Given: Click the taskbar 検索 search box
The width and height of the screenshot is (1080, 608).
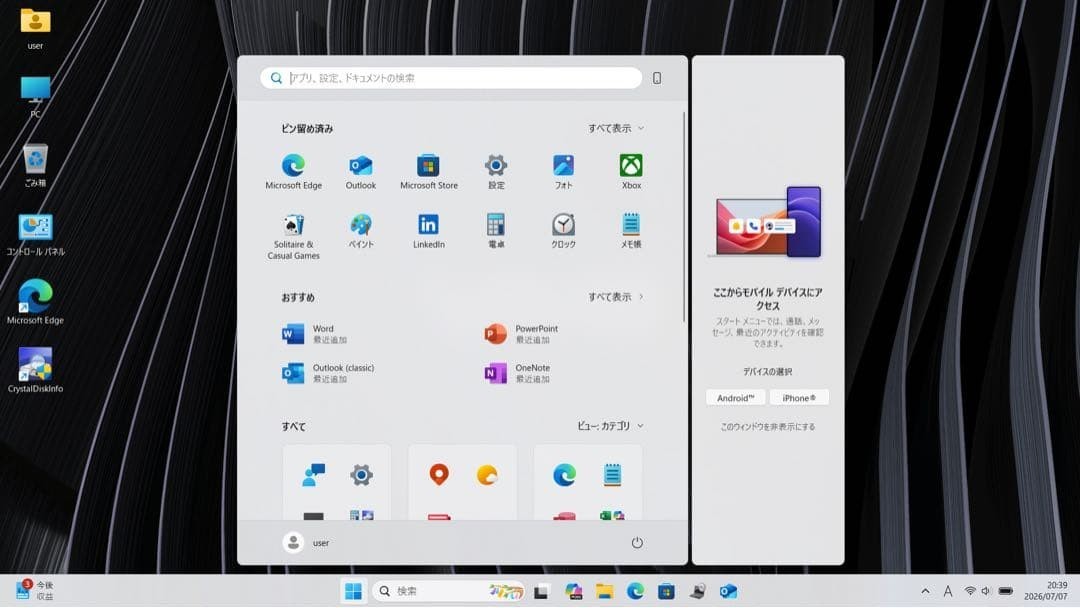Looking at the screenshot, I should pyautogui.click(x=449, y=591).
